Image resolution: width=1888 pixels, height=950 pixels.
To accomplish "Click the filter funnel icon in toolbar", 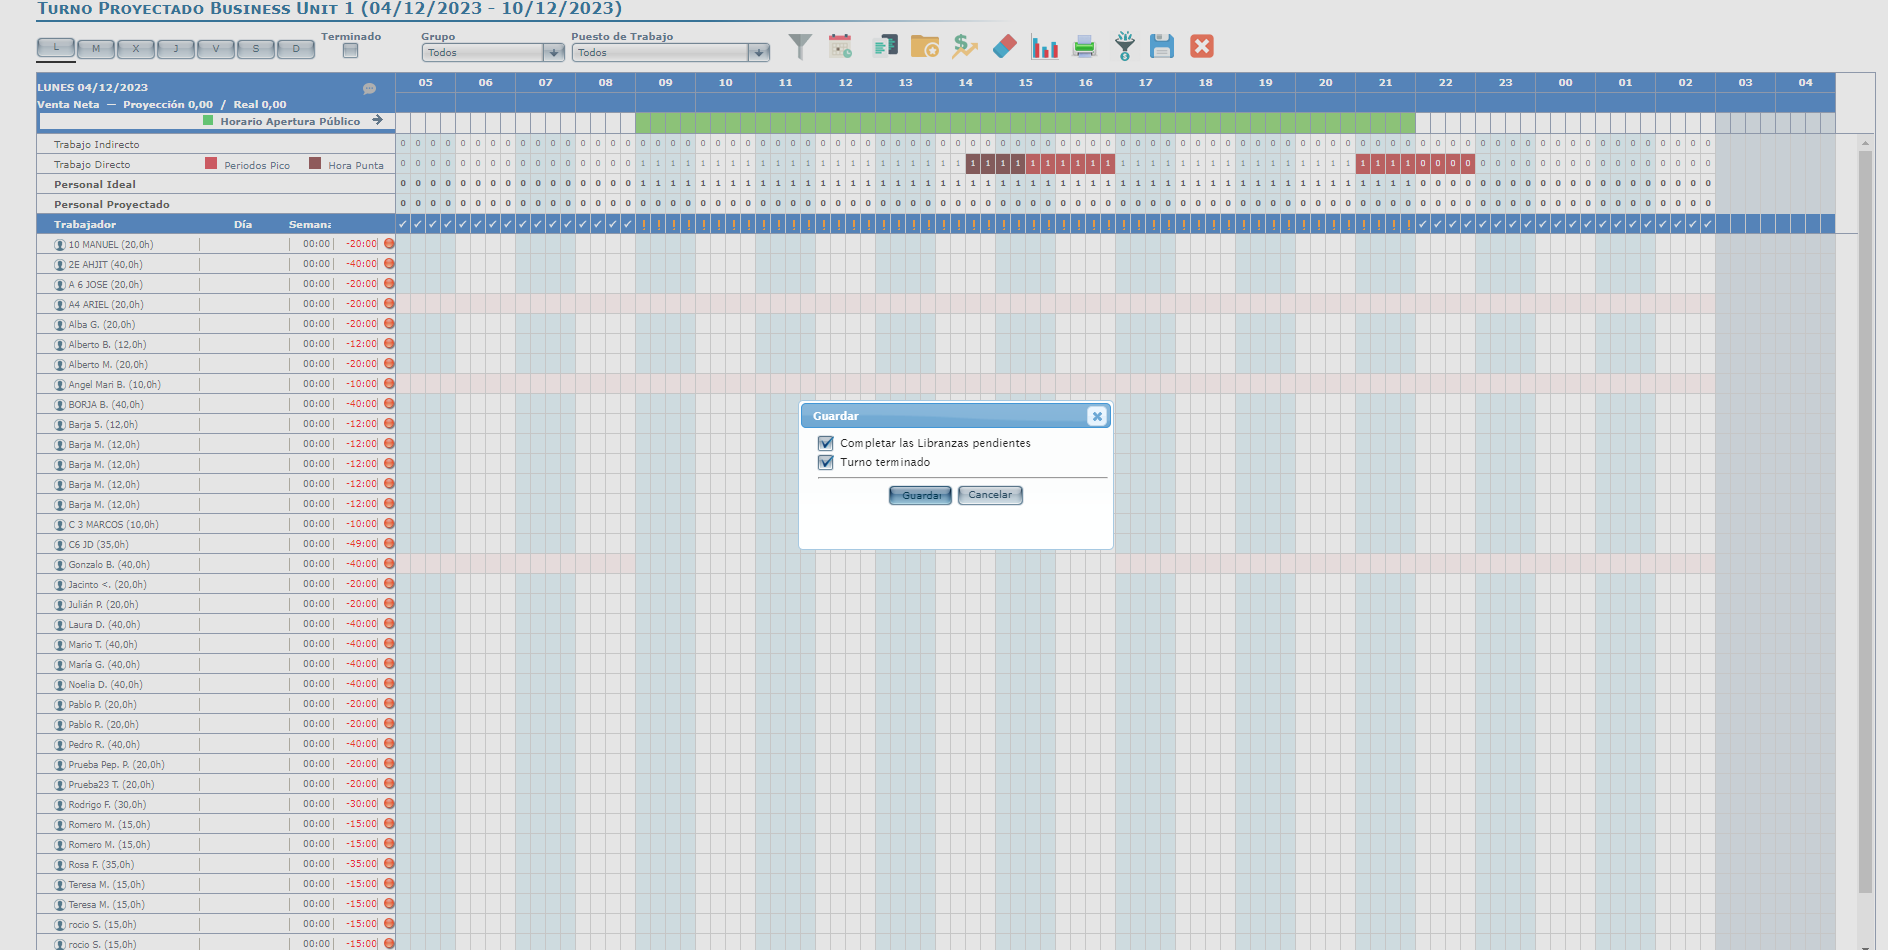I will pos(800,46).
